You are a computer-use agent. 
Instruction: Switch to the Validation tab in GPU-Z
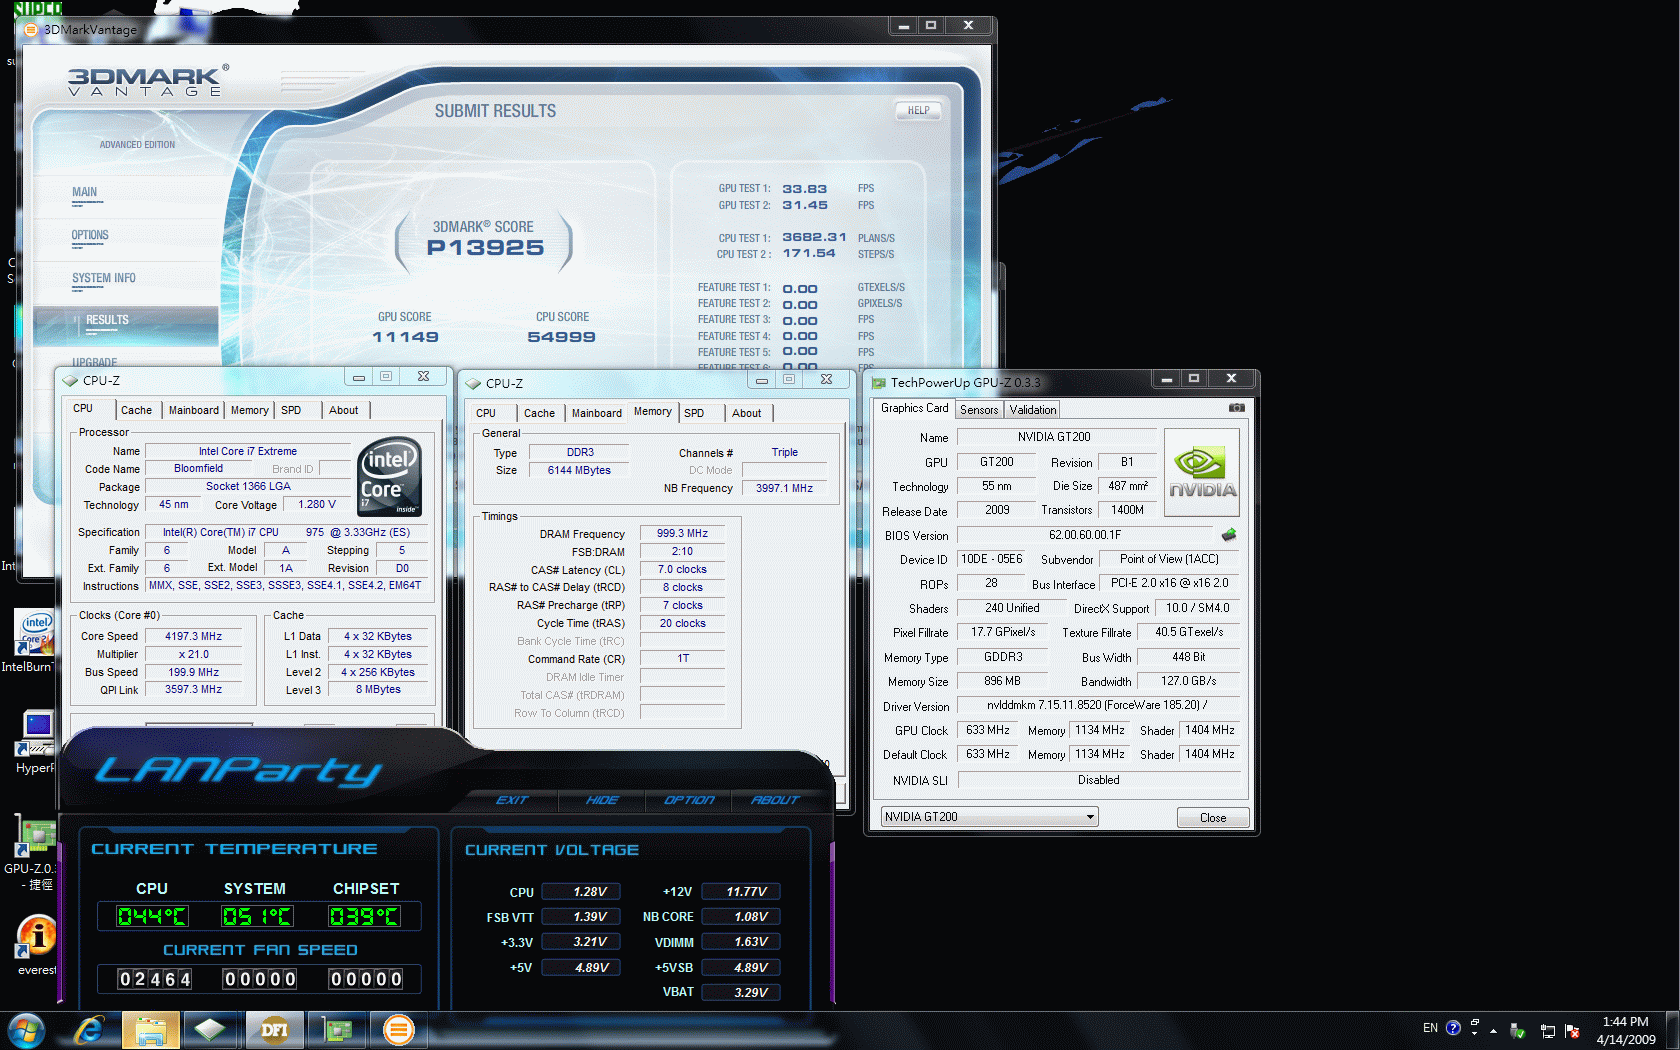pos(1032,410)
